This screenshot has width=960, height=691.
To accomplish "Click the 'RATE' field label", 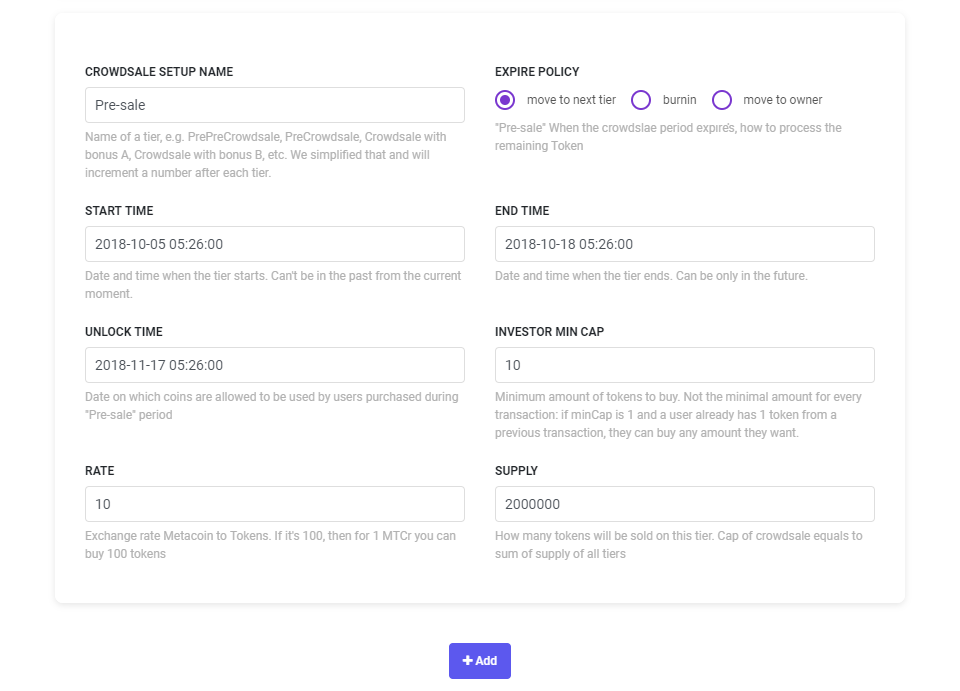I will 100,471.
